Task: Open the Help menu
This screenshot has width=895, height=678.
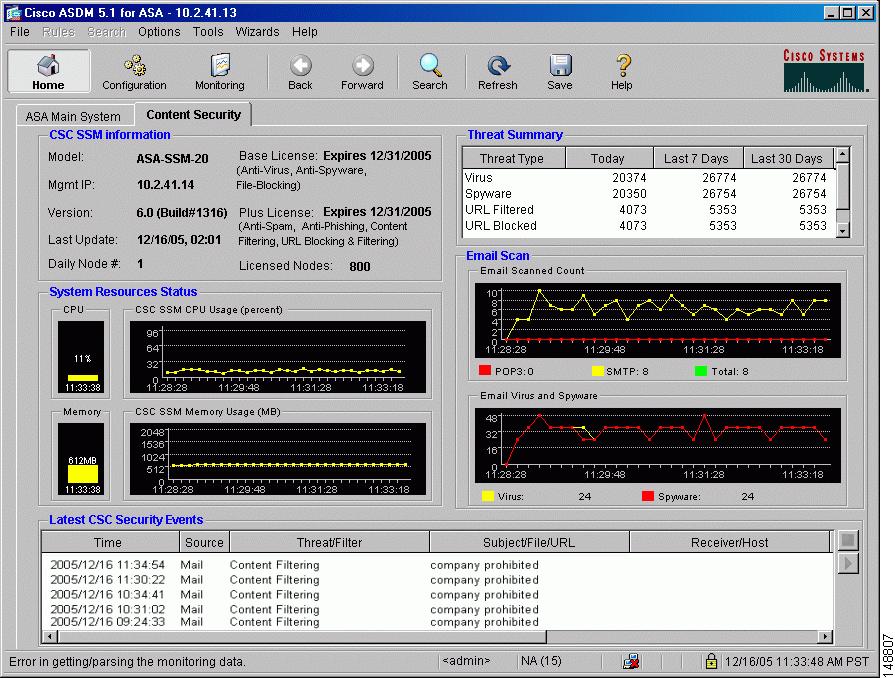Action: pos(305,32)
